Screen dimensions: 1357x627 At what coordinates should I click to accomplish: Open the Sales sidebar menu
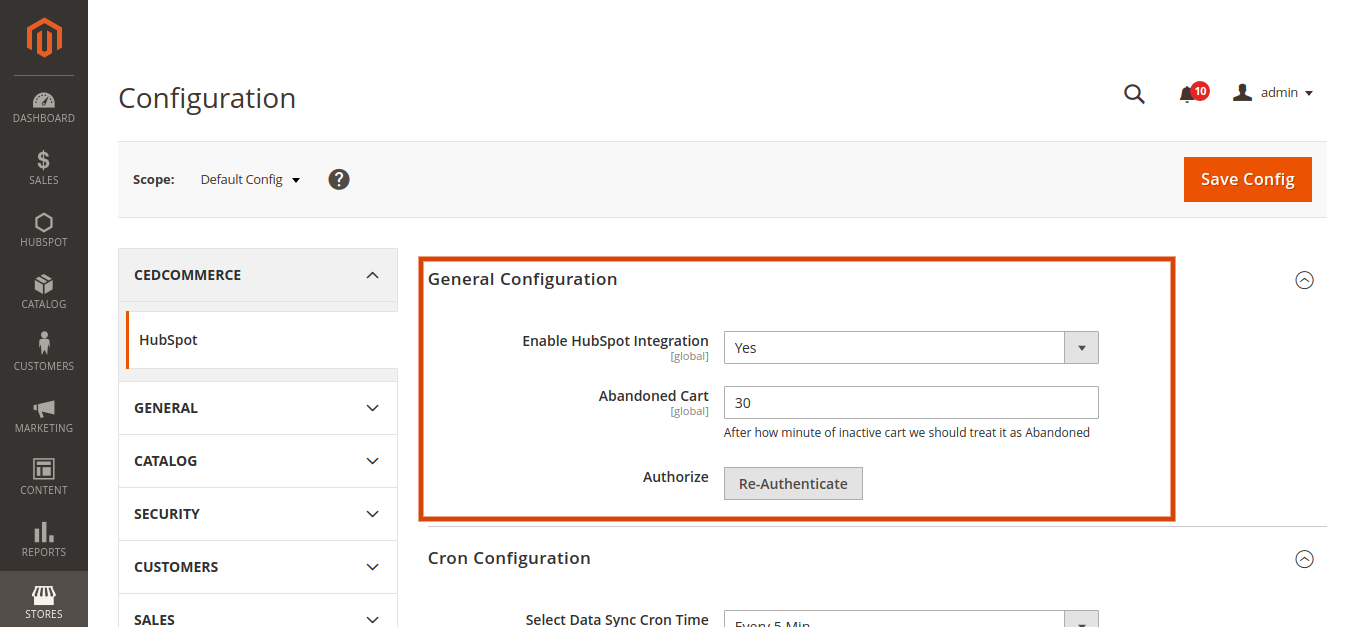44,168
